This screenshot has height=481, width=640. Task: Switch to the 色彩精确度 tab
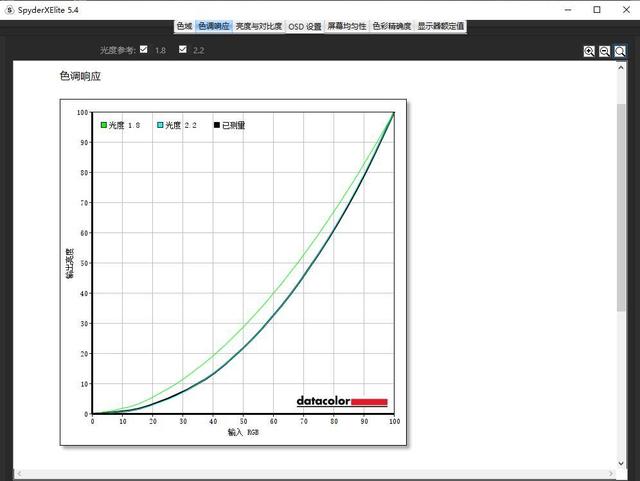coord(392,26)
